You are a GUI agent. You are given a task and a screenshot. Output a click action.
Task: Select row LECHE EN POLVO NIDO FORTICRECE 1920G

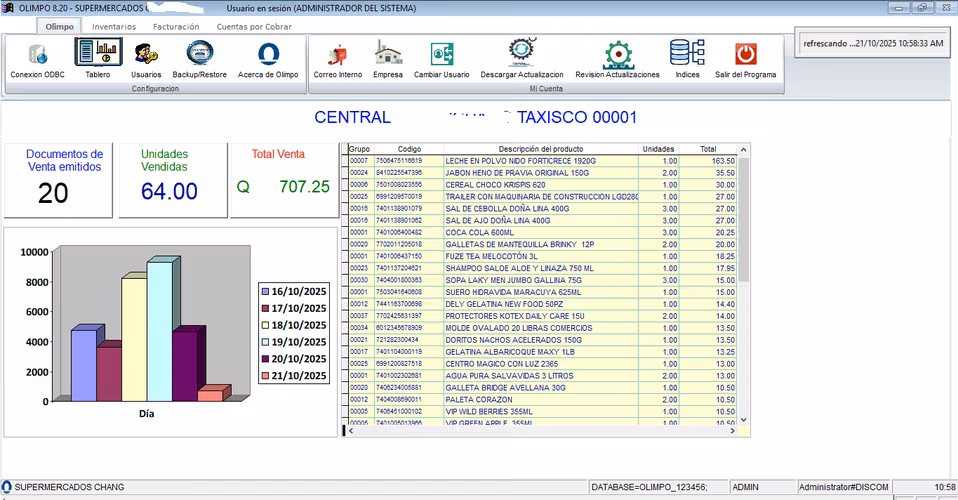coord(541,161)
